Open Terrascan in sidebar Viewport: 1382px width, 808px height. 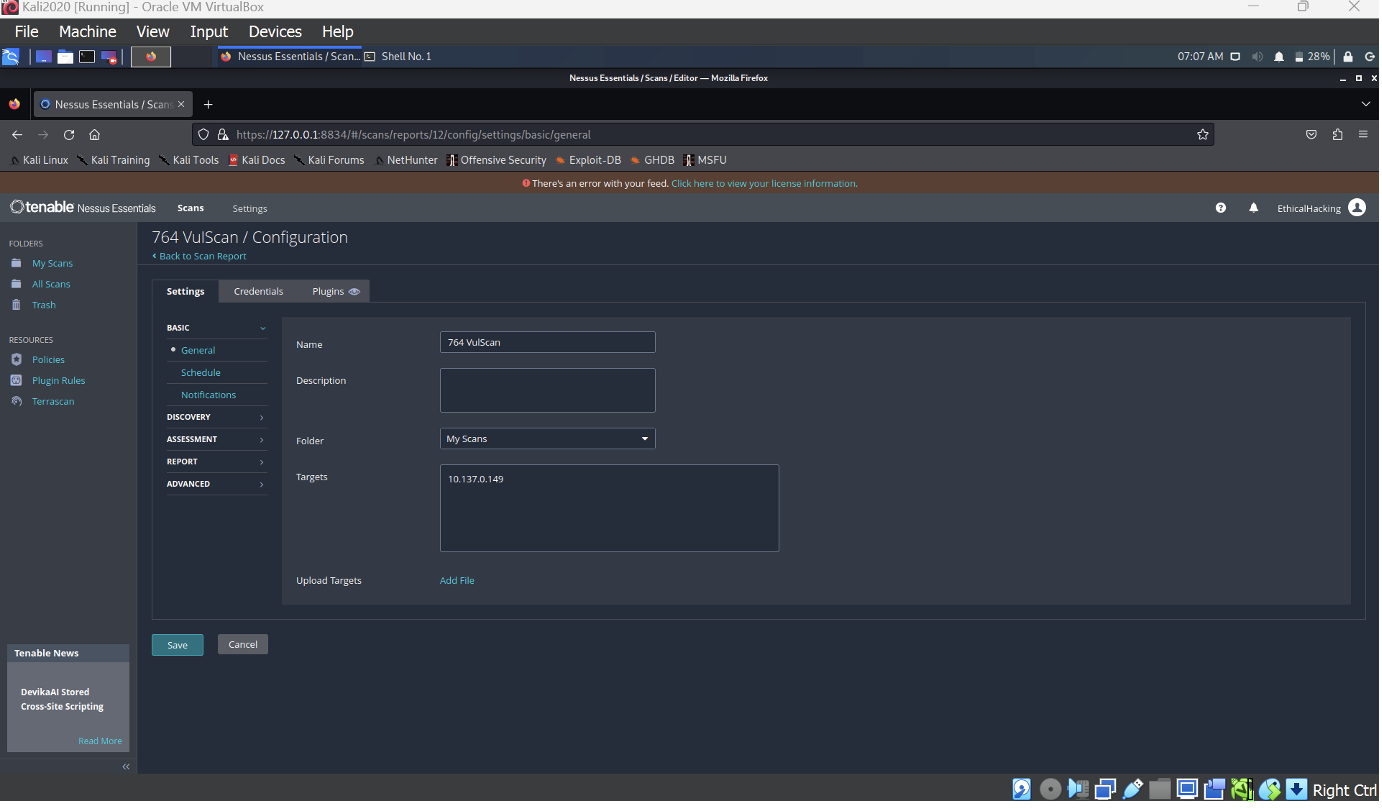click(53, 402)
